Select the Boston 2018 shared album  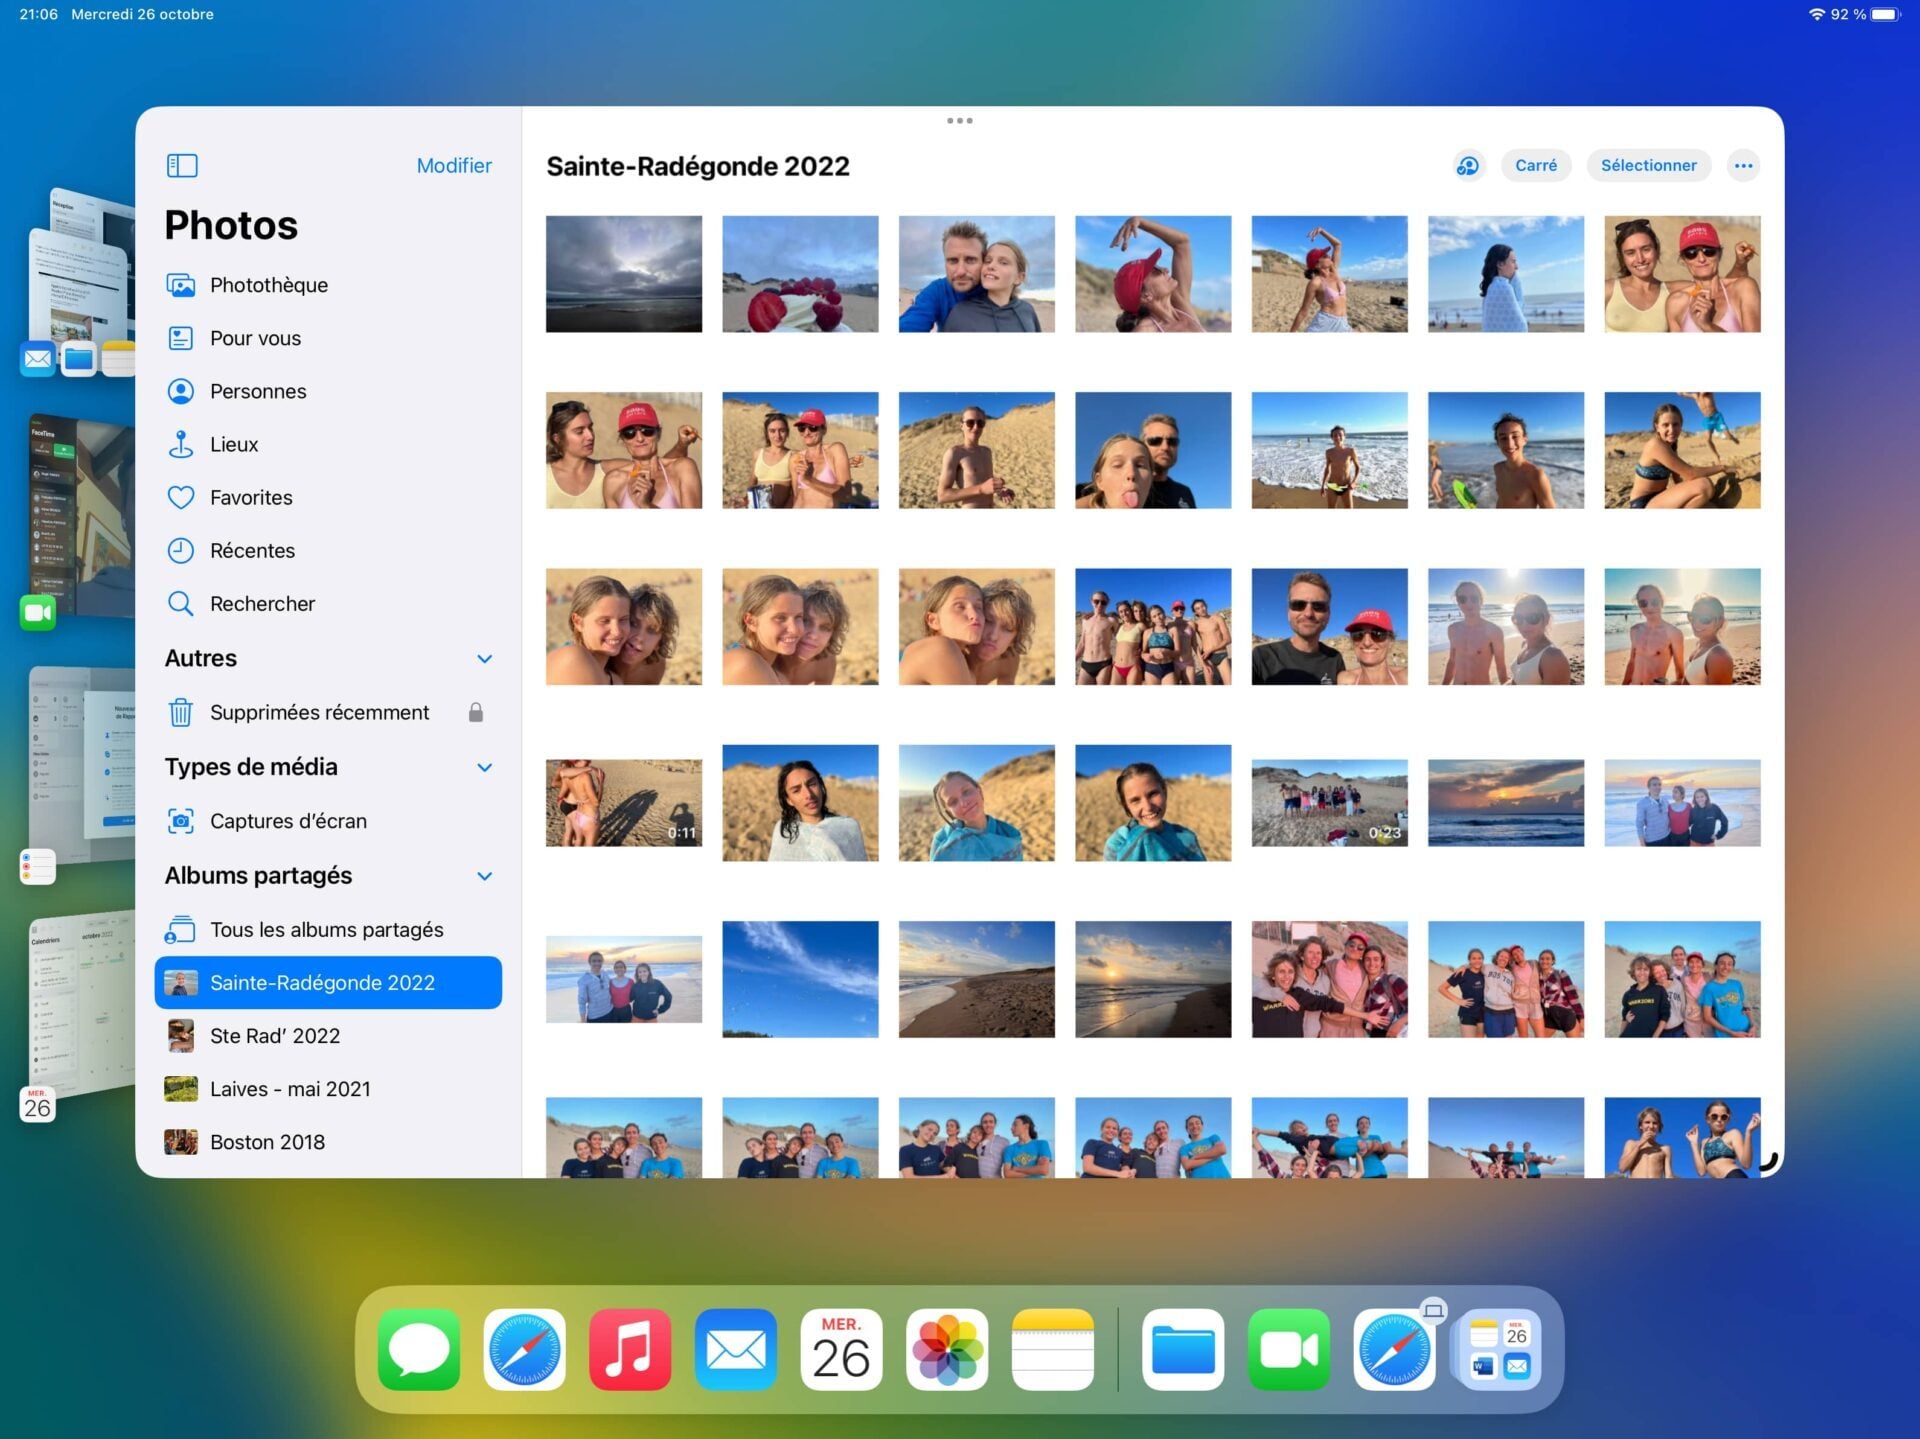266,1142
